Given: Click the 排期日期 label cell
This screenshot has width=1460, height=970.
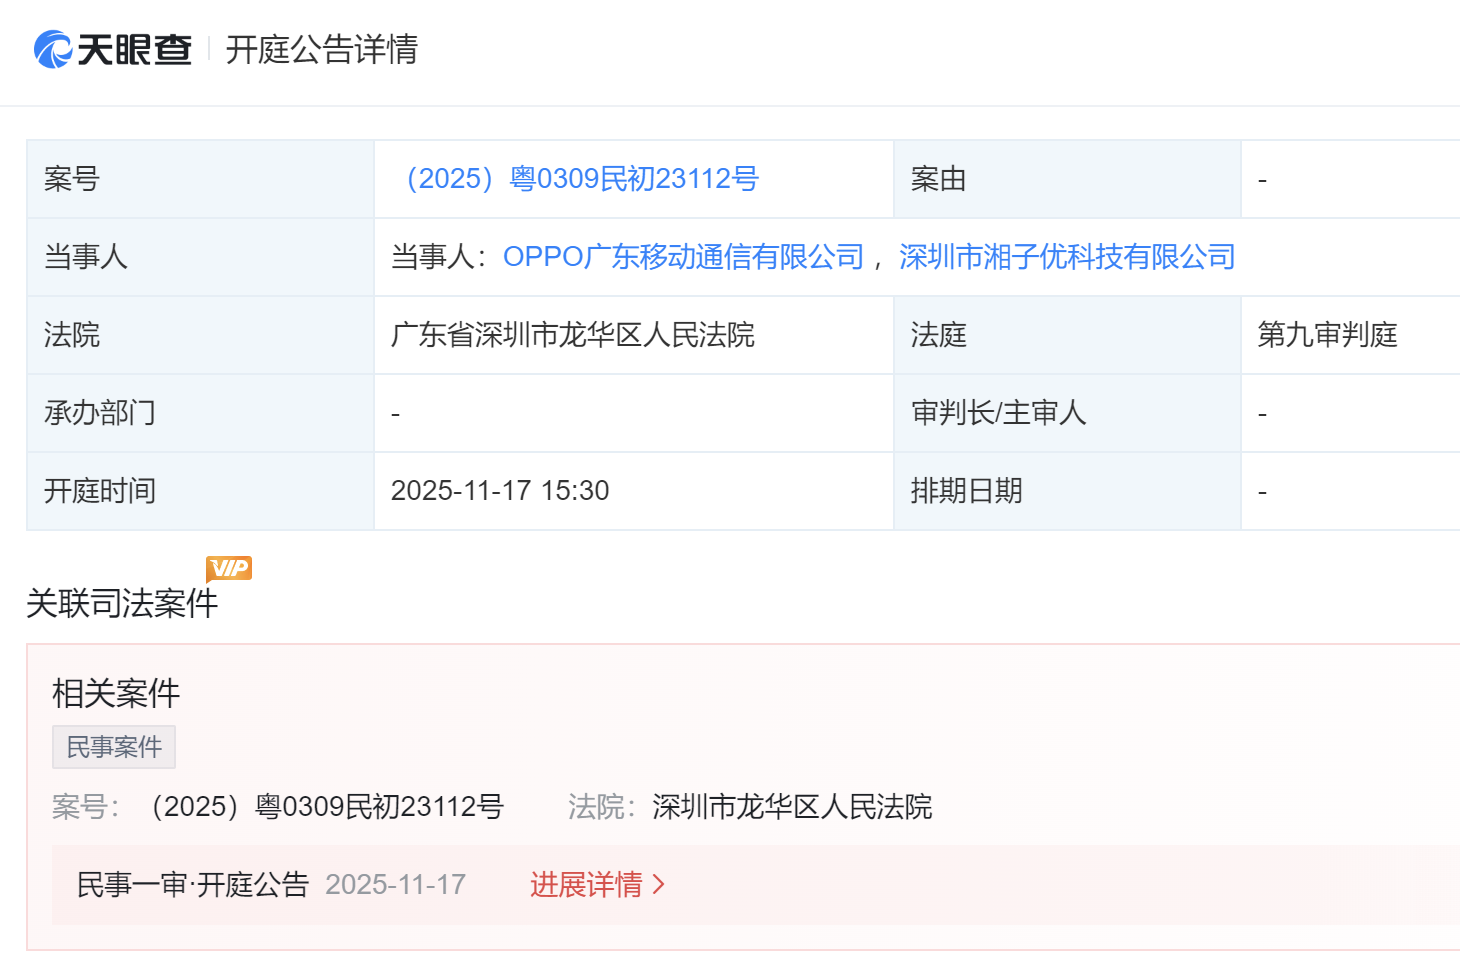Looking at the screenshot, I should (x=1067, y=491).
